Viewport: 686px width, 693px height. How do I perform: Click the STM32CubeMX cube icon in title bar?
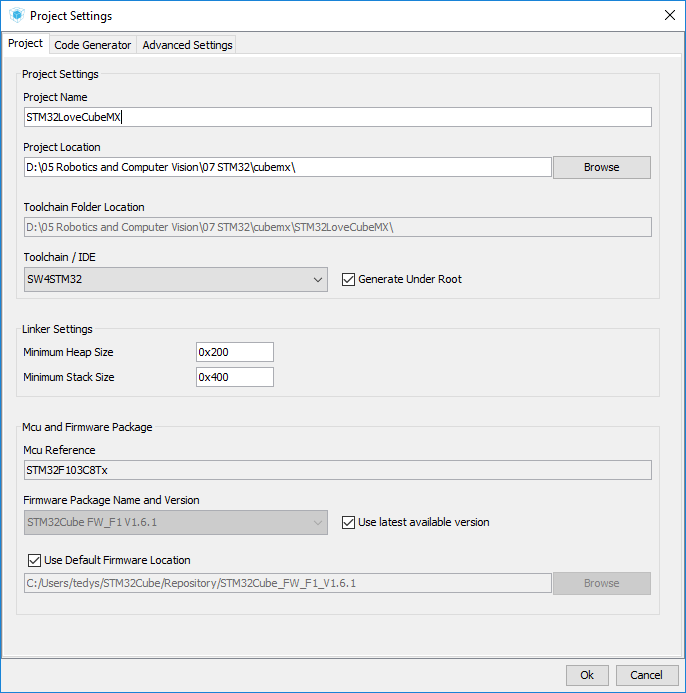(17, 15)
